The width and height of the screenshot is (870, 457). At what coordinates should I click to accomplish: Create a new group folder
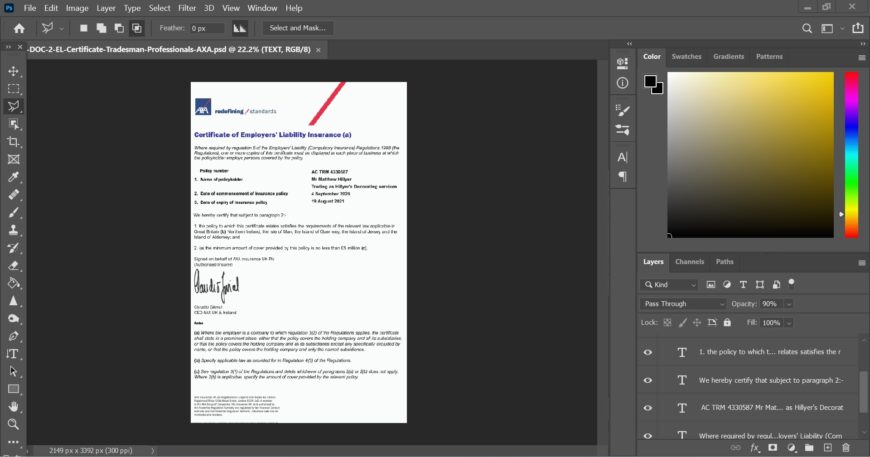pyautogui.click(x=809, y=448)
